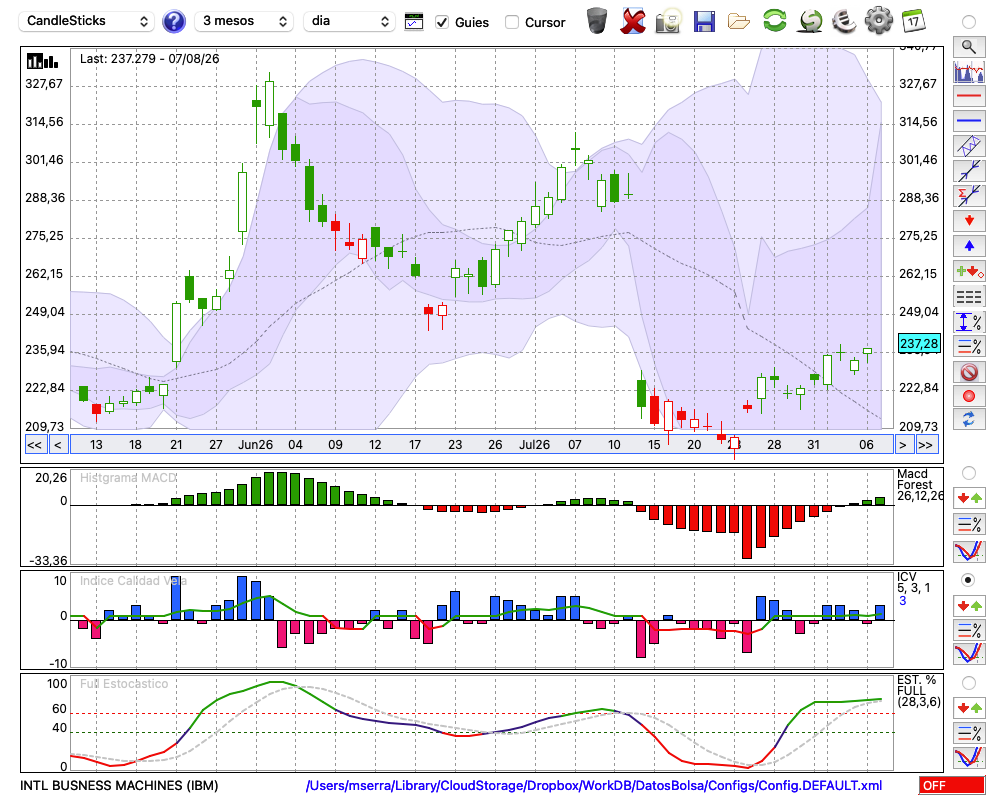Click the << rewind button on timeline
1000x800 pixels.
(35, 445)
